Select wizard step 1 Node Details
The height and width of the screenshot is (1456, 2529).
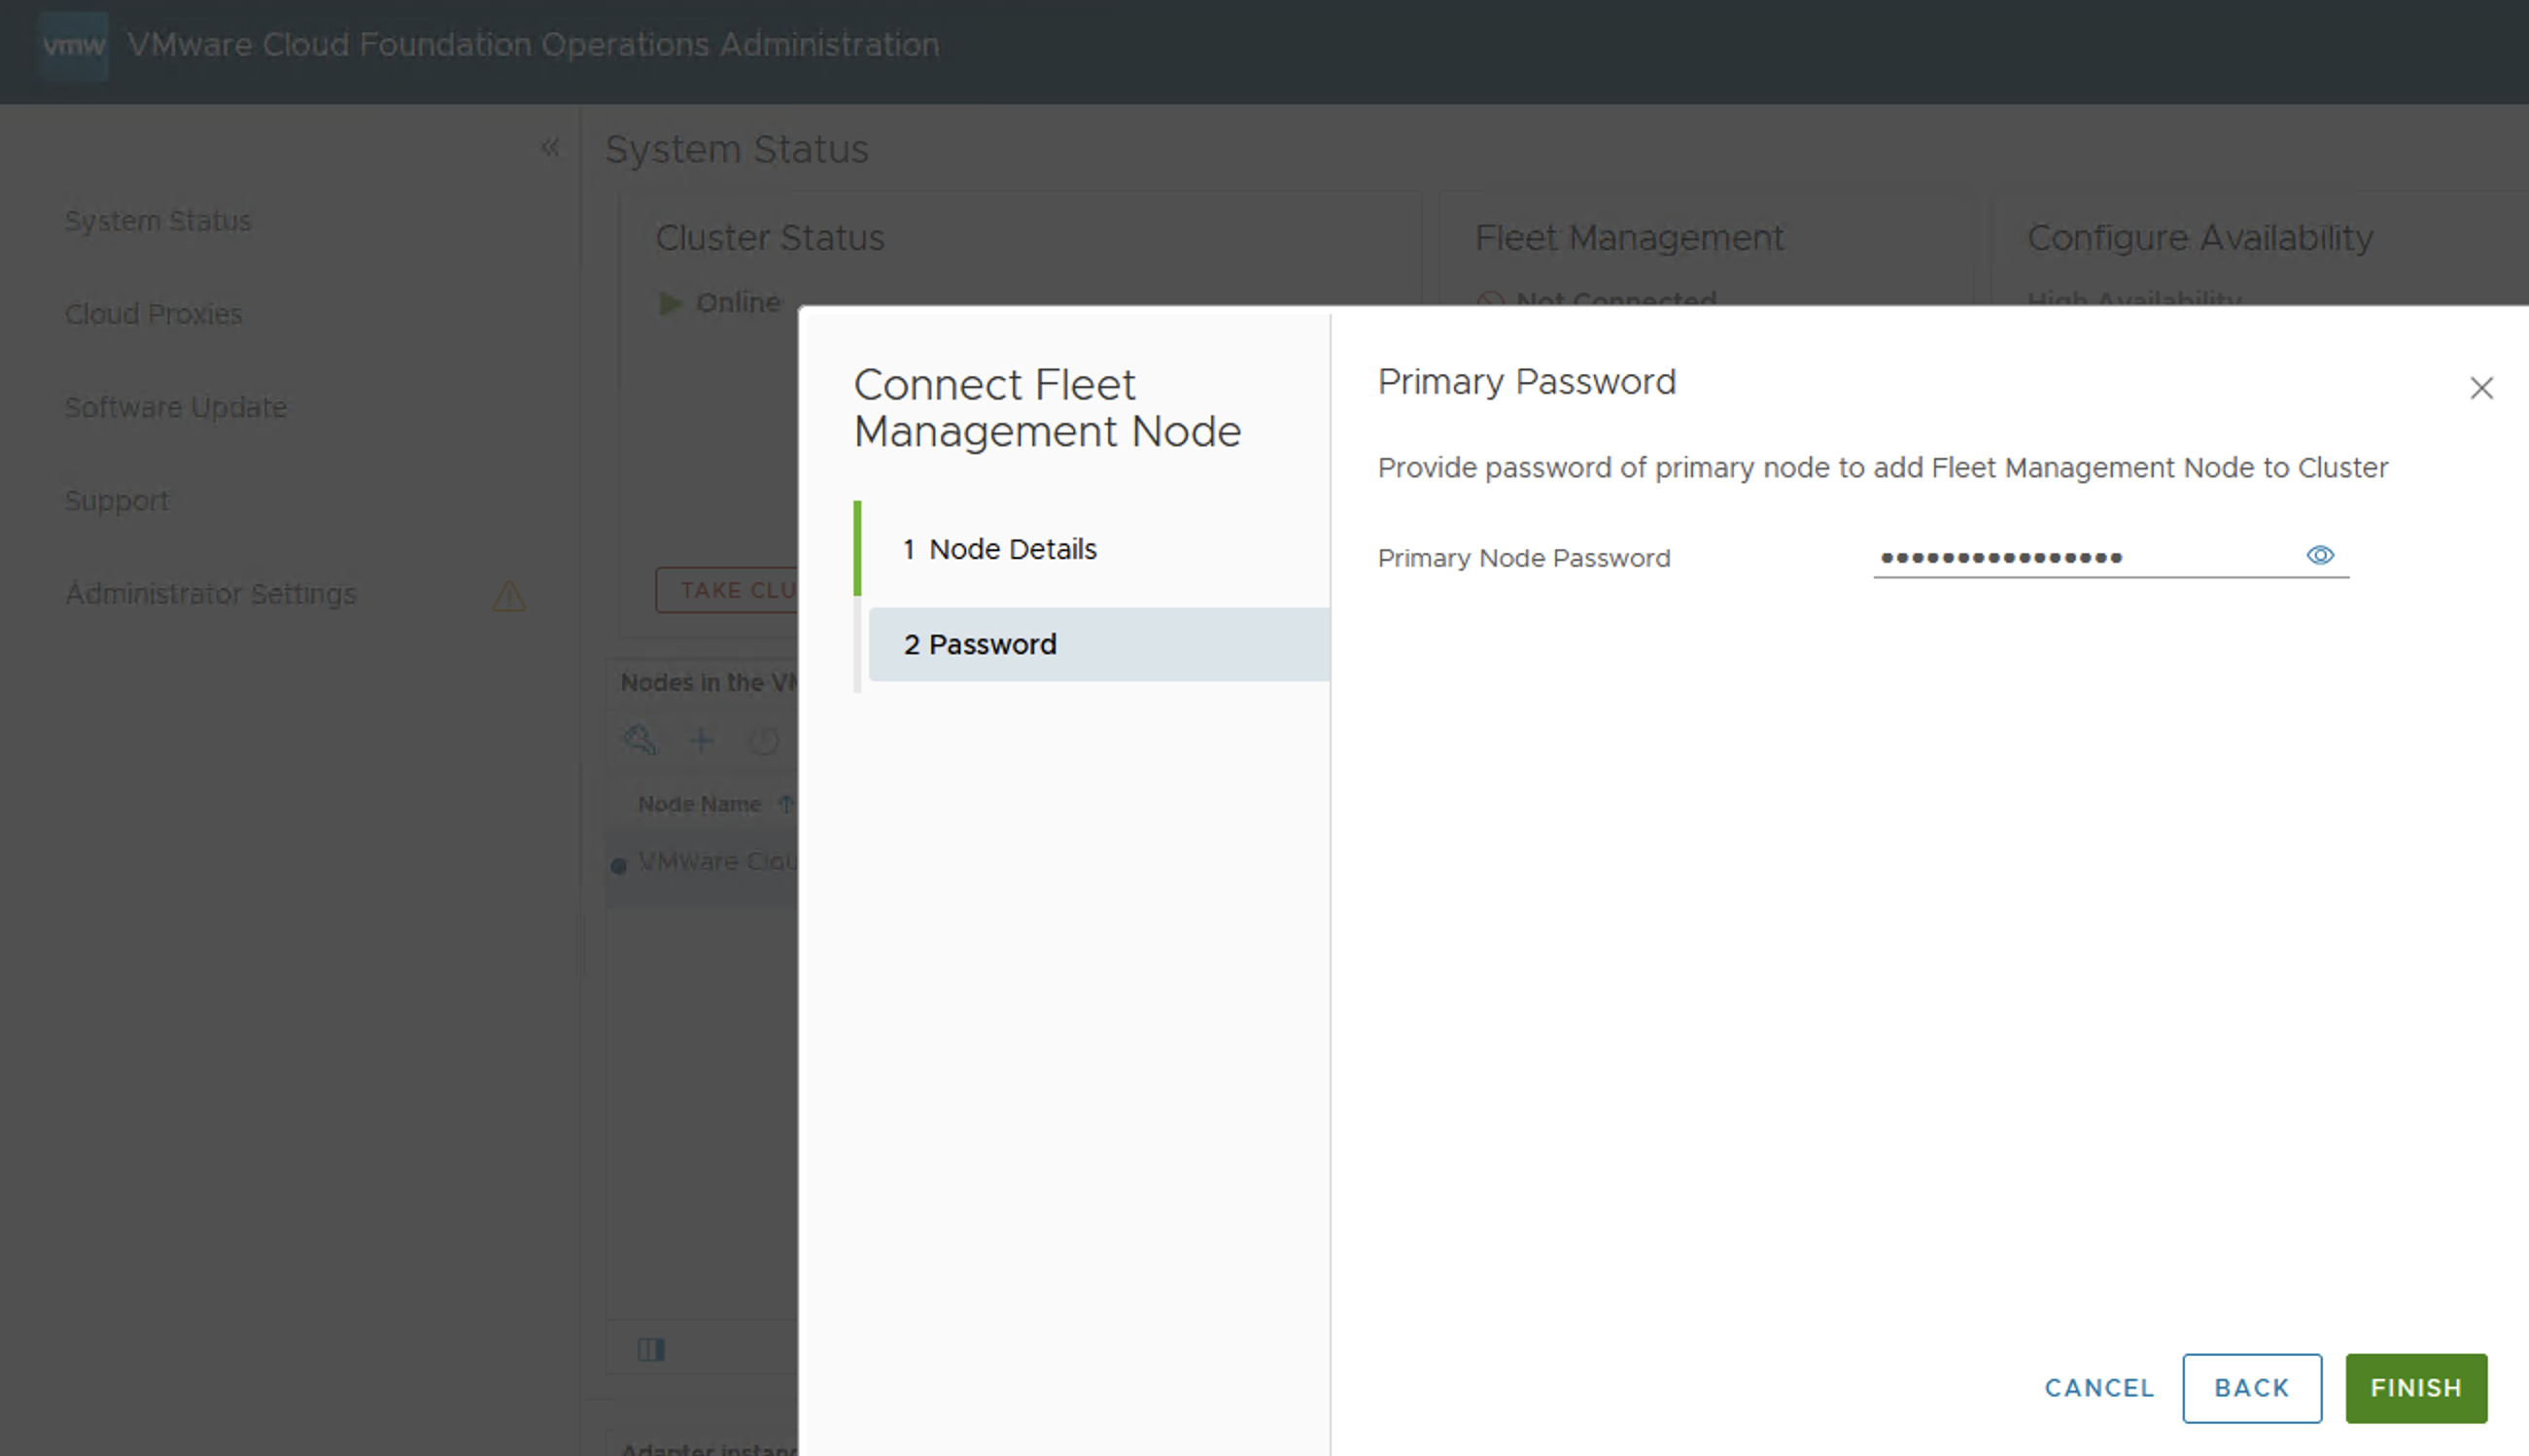1012,549
